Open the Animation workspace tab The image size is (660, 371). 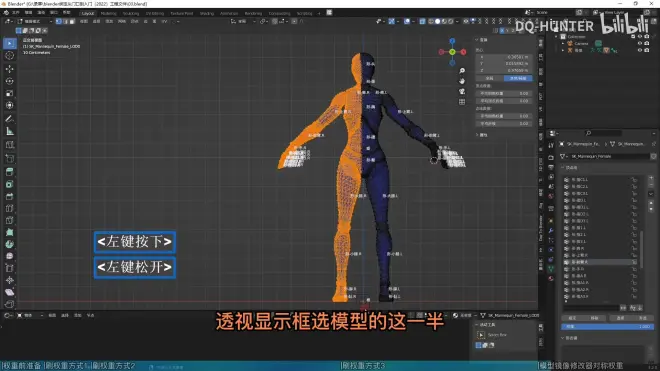click(229, 13)
